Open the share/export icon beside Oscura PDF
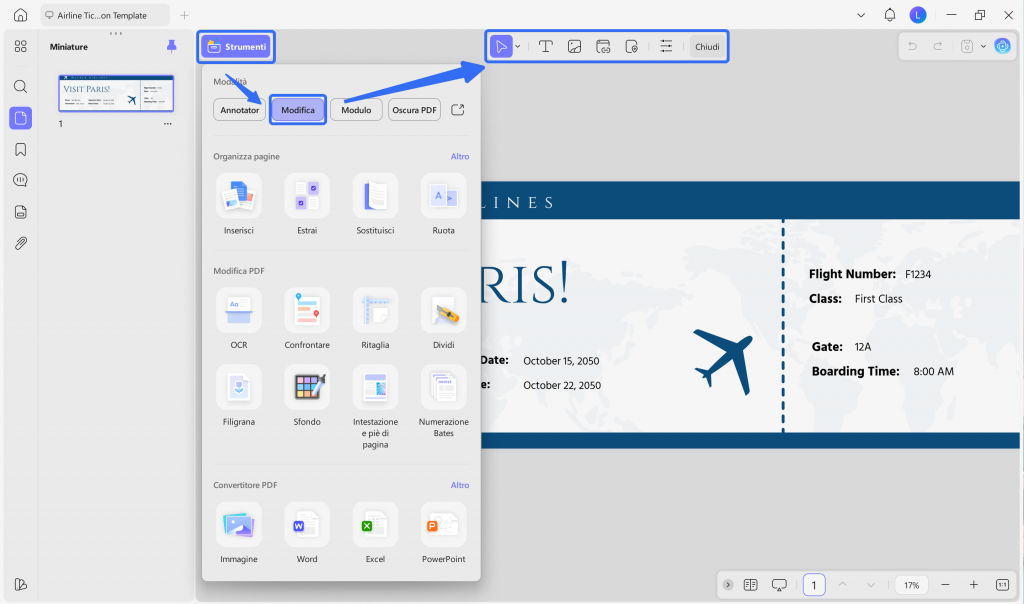 click(458, 110)
